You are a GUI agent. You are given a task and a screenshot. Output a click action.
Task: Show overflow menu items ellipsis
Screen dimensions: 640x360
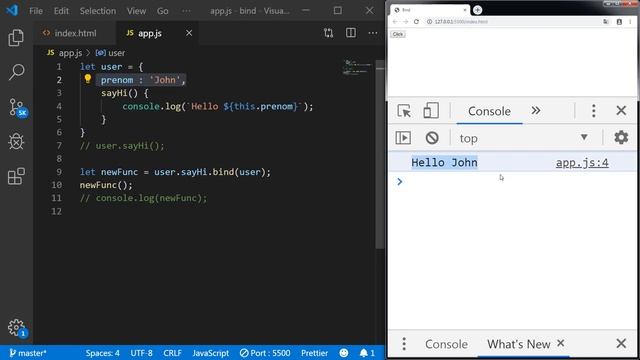click(x=186, y=11)
